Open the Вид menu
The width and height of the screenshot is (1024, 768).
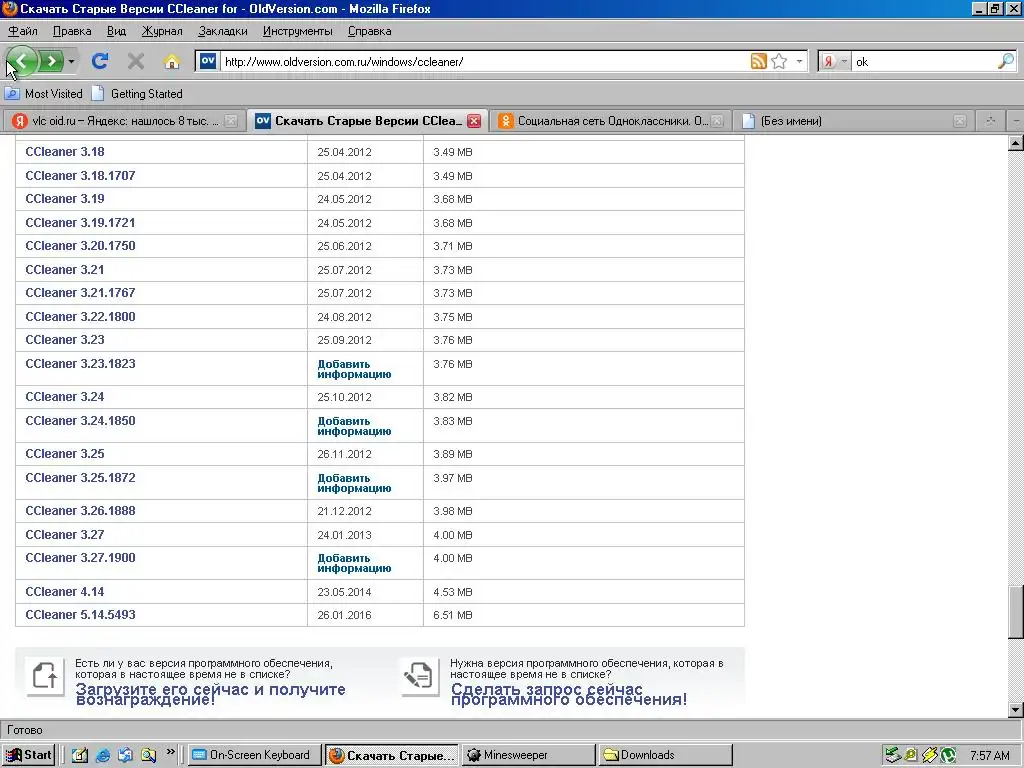coord(116,31)
